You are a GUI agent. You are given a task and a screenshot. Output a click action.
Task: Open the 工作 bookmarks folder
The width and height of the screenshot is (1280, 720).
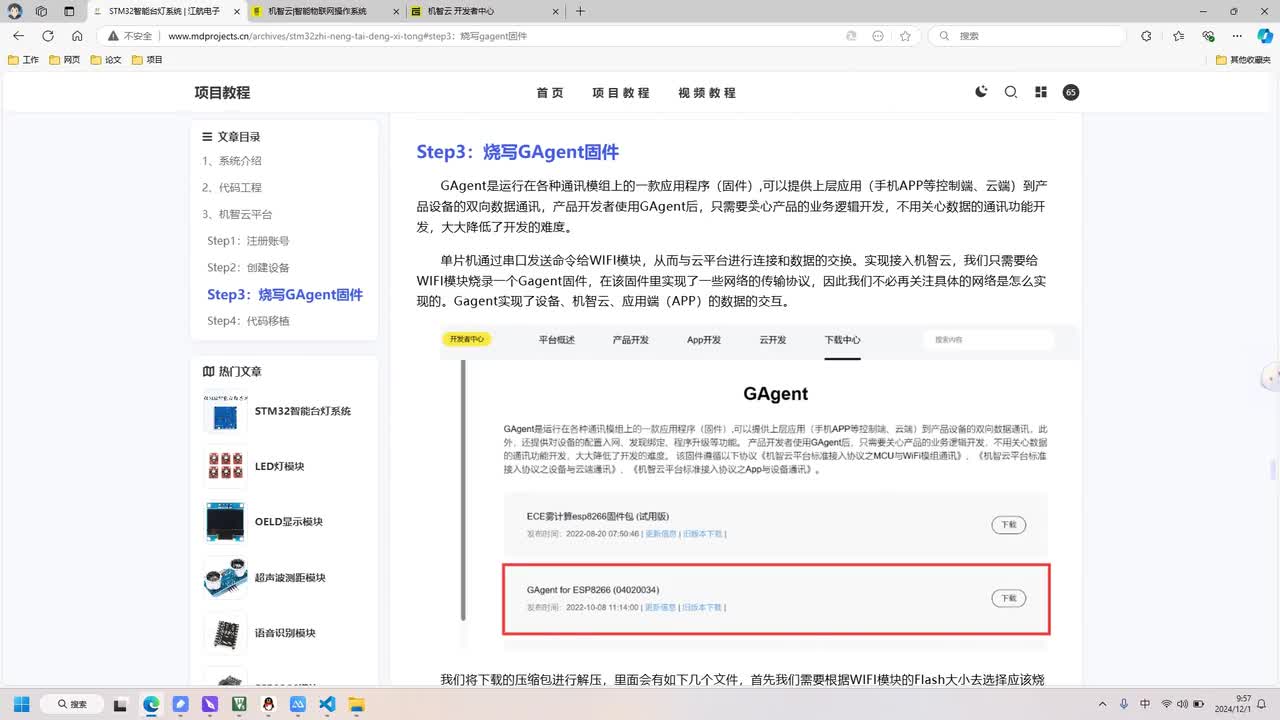click(x=24, y=60)
